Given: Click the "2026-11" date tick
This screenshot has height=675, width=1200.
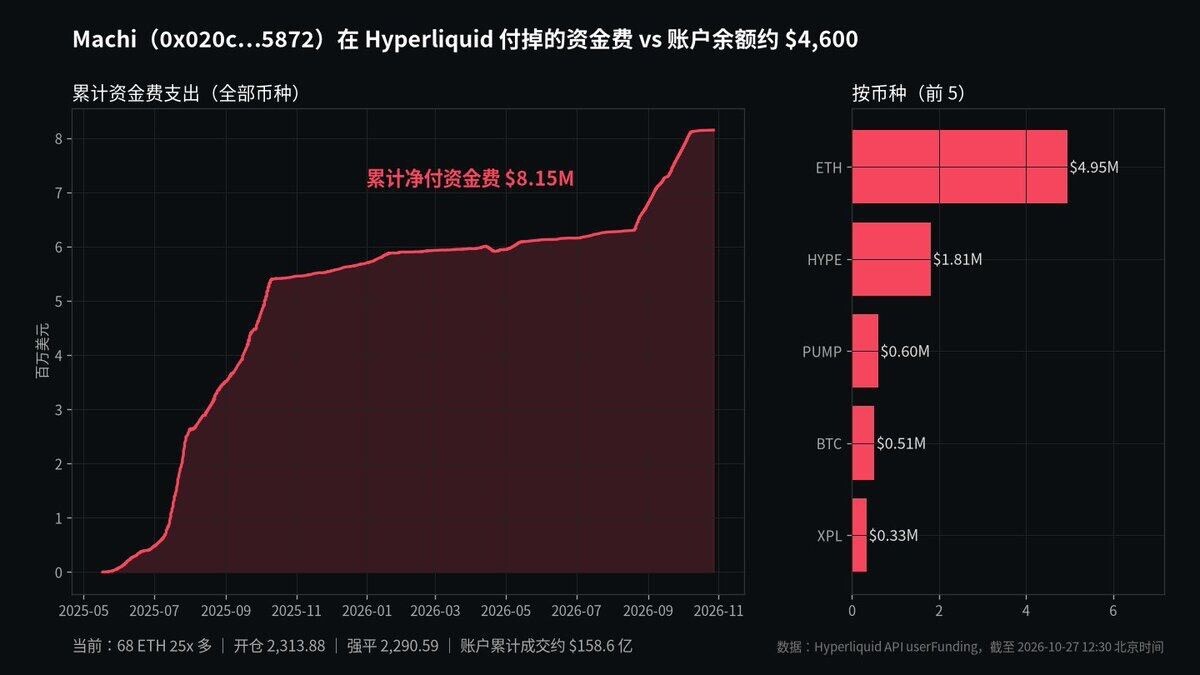Looking at the screenshot, I should tap(720, 609).
